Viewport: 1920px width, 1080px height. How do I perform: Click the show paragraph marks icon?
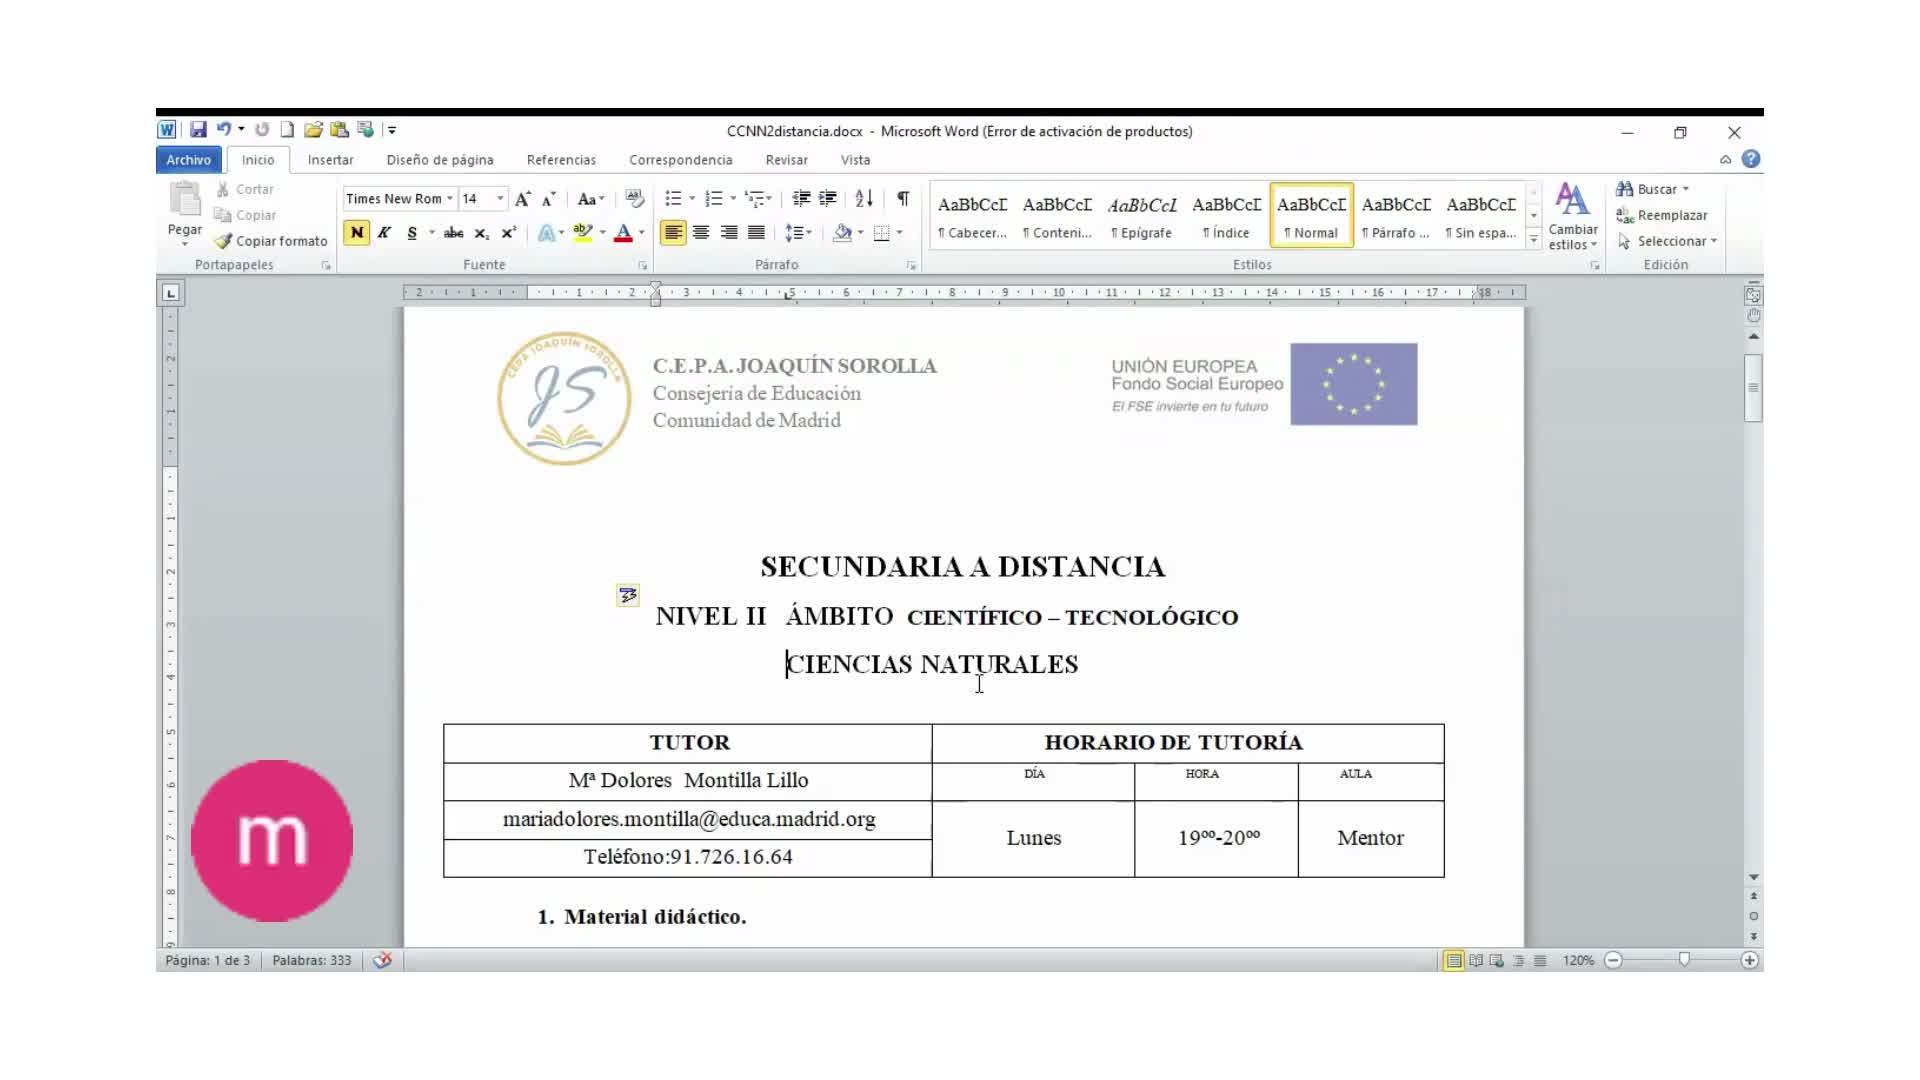point(903,198)
